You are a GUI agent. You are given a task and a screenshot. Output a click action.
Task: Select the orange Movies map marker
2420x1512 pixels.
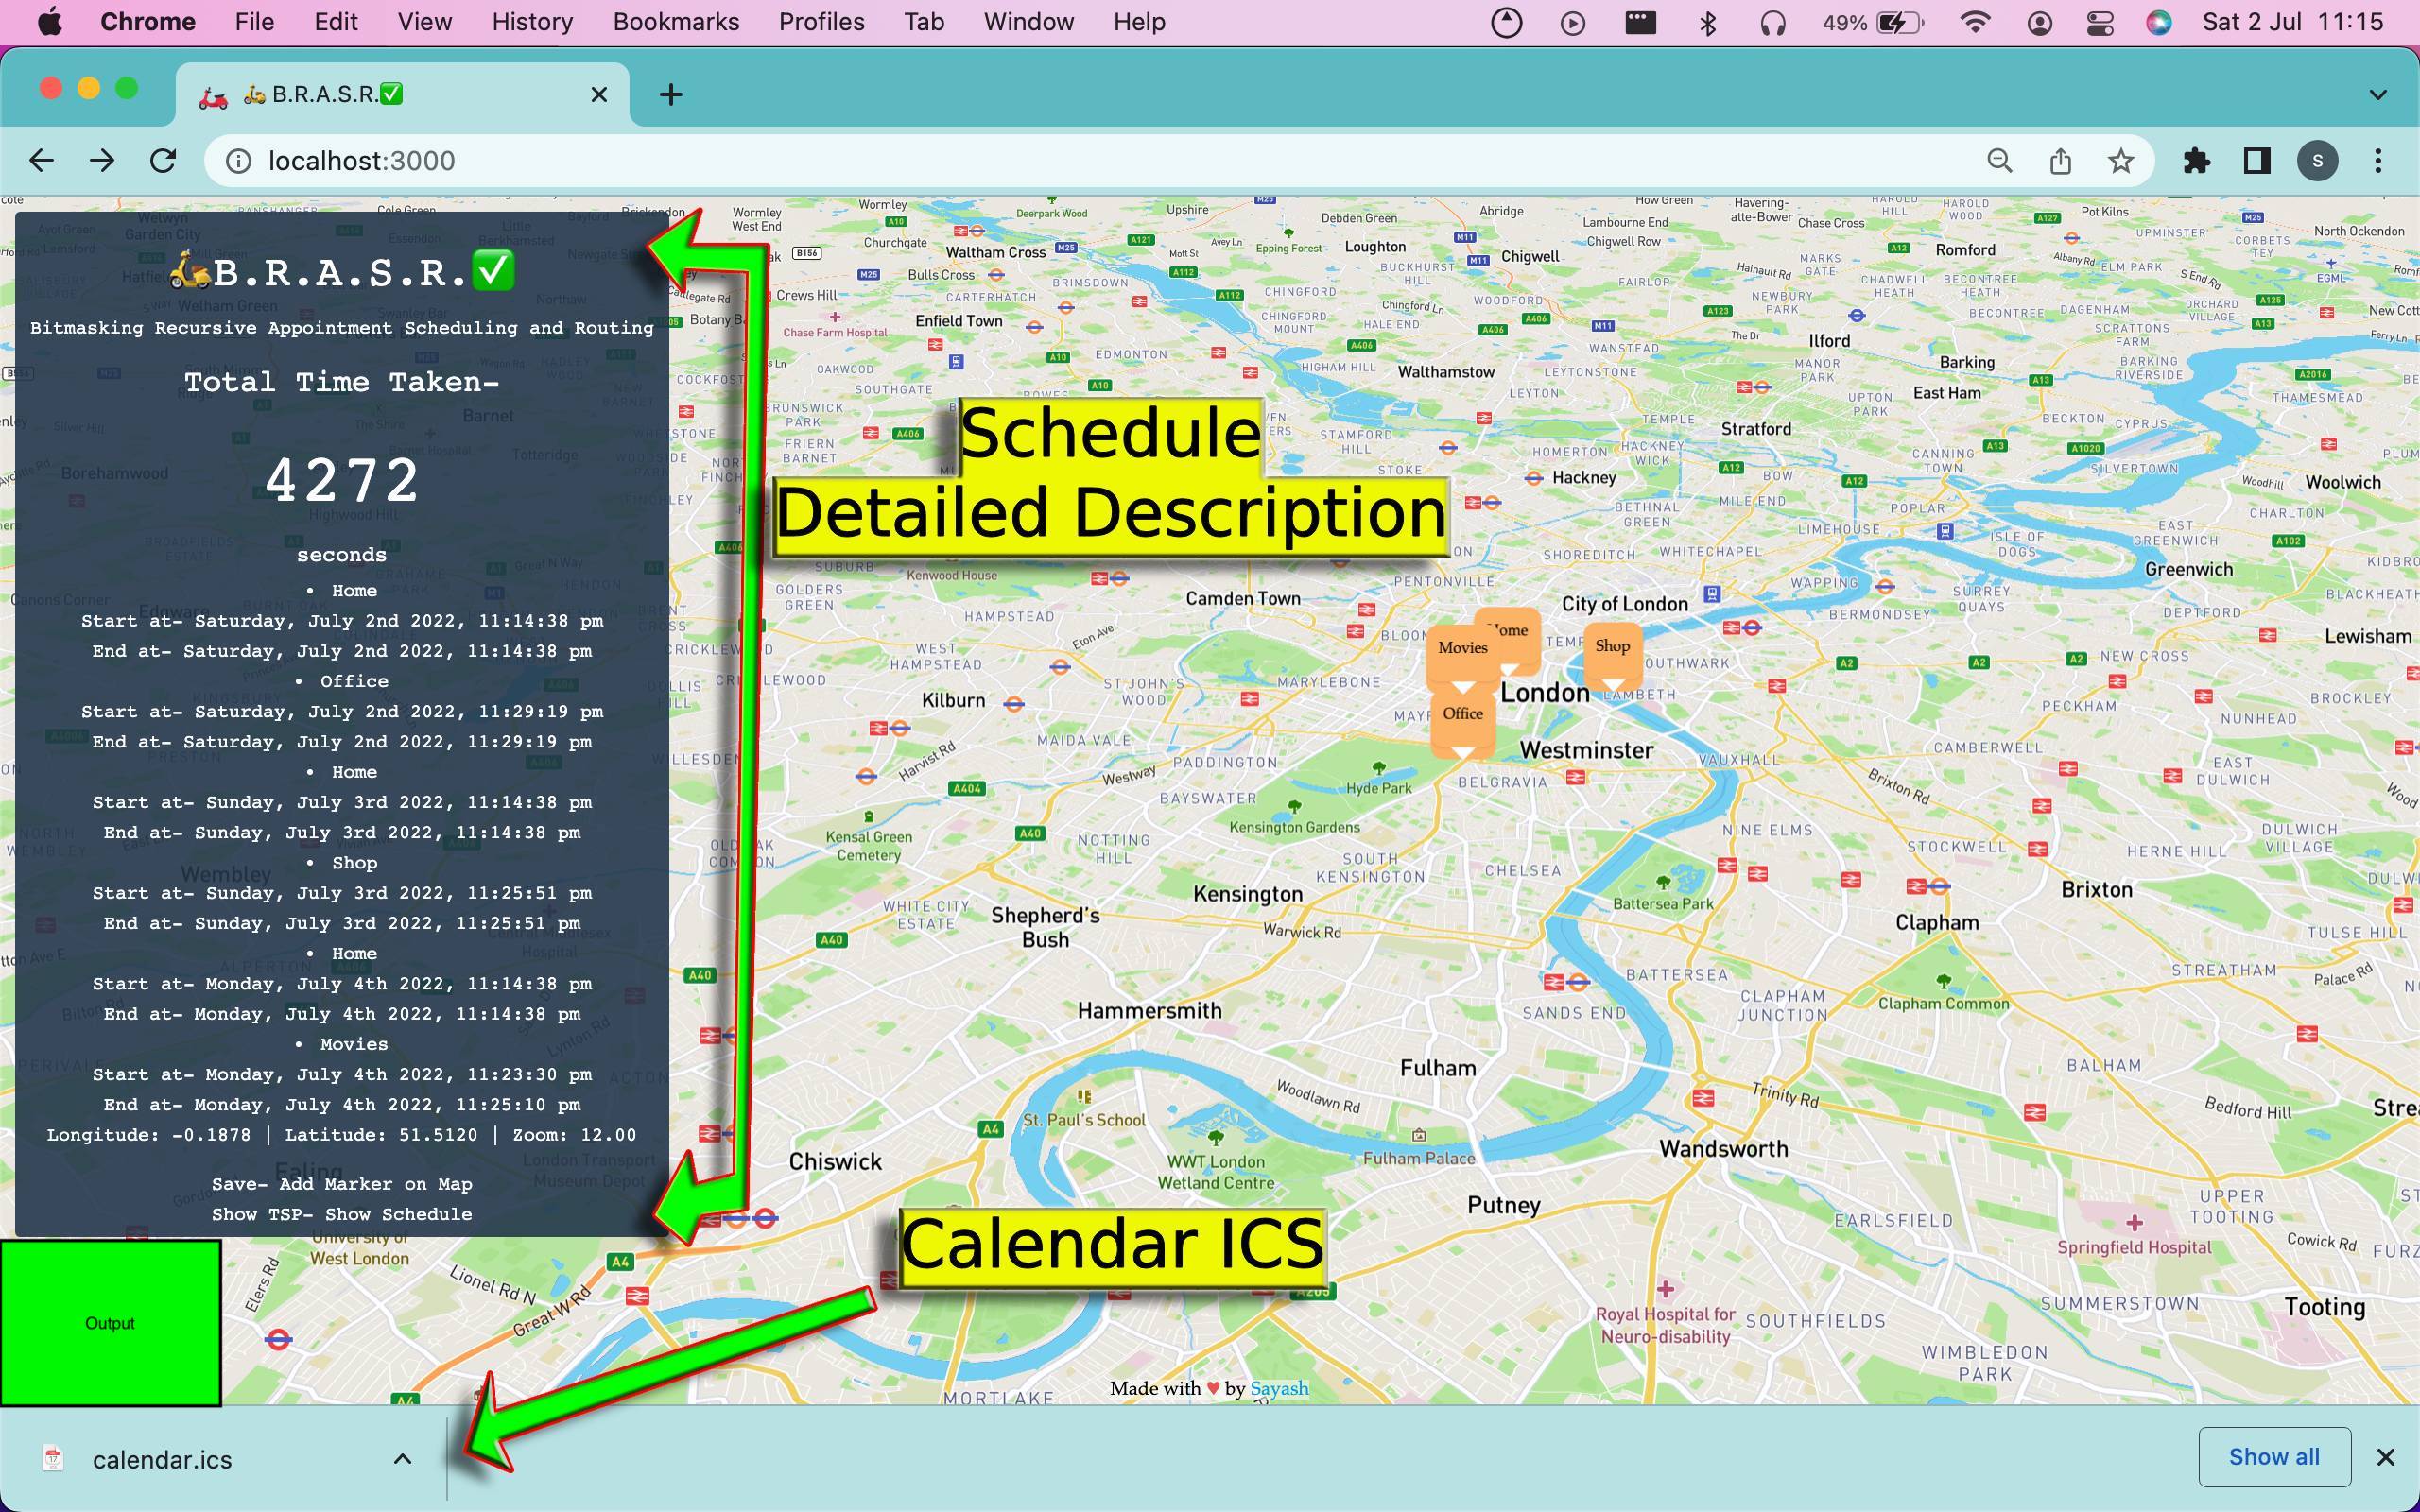coord(1462,648)
